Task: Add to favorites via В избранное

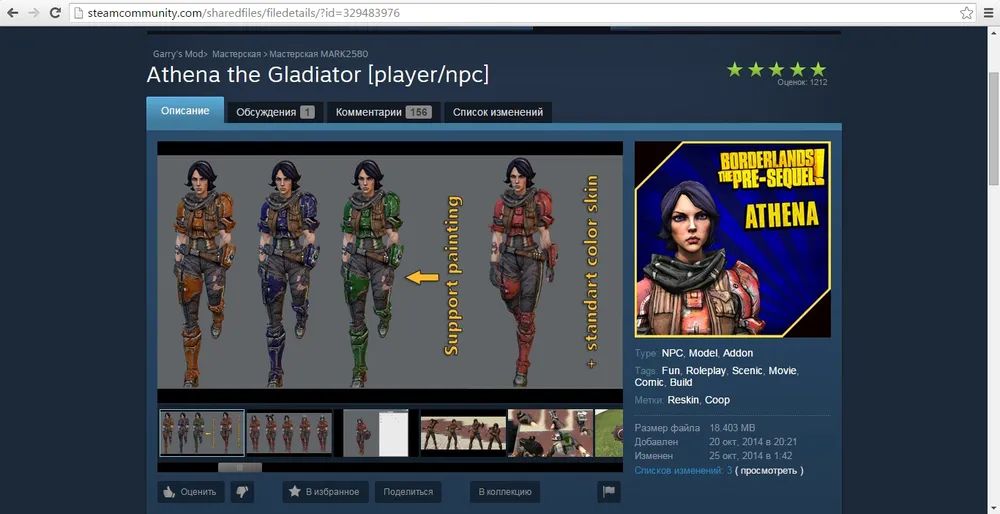Action: [325, 492]
